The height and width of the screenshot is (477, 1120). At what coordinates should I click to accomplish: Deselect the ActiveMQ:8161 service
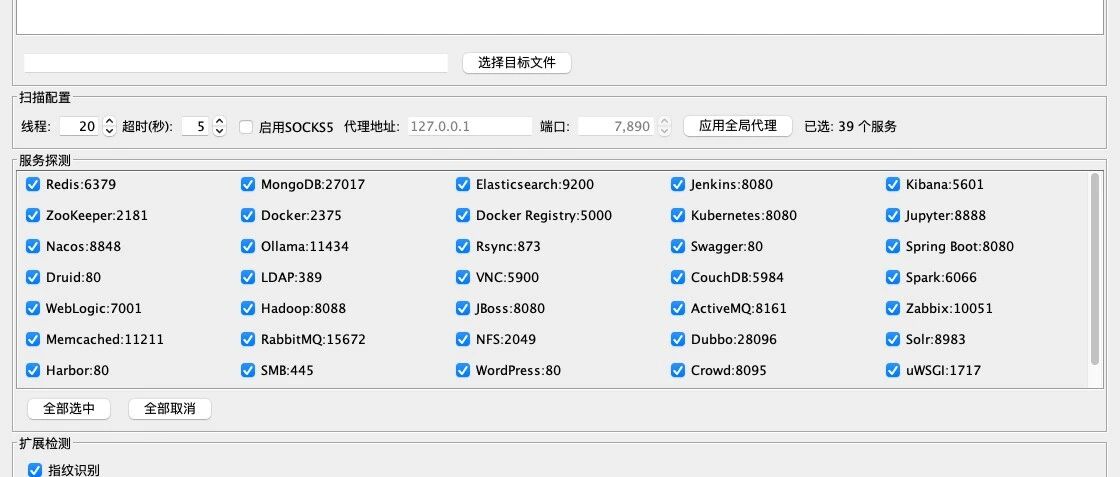pos(678,308)
